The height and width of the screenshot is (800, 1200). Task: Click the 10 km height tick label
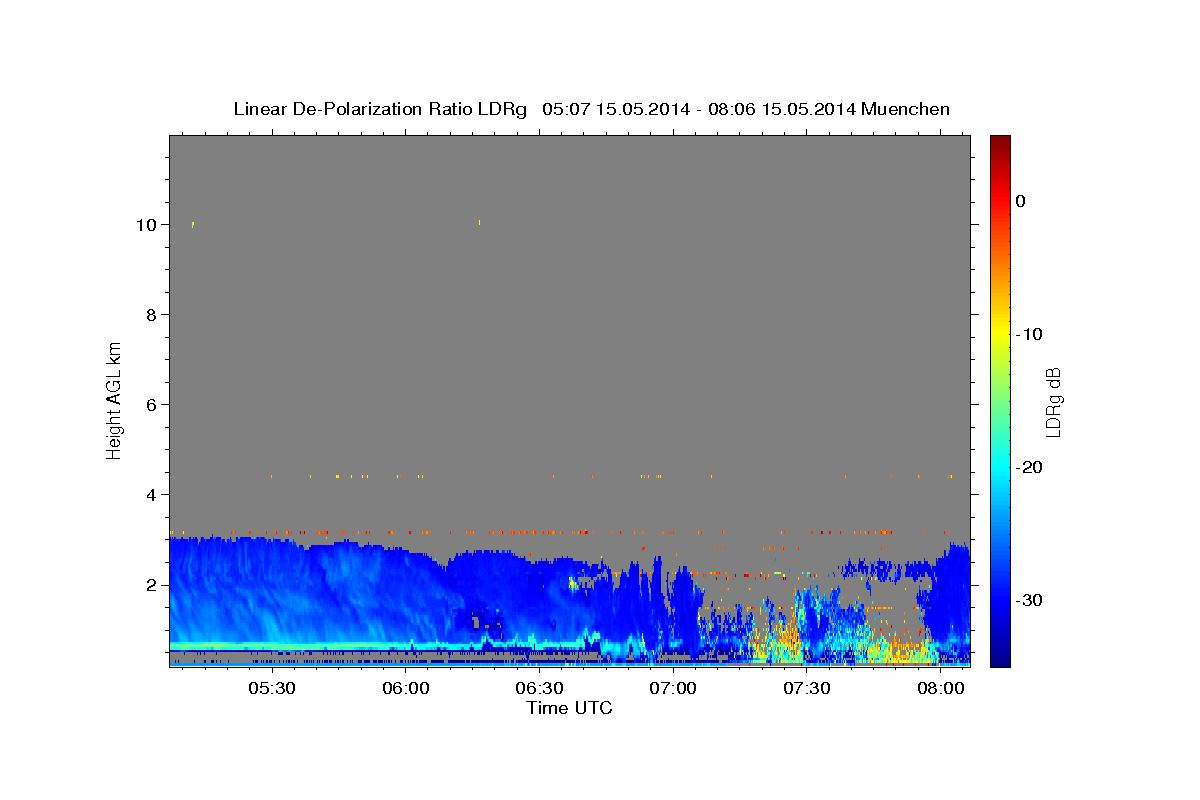(x=145, y=225)
